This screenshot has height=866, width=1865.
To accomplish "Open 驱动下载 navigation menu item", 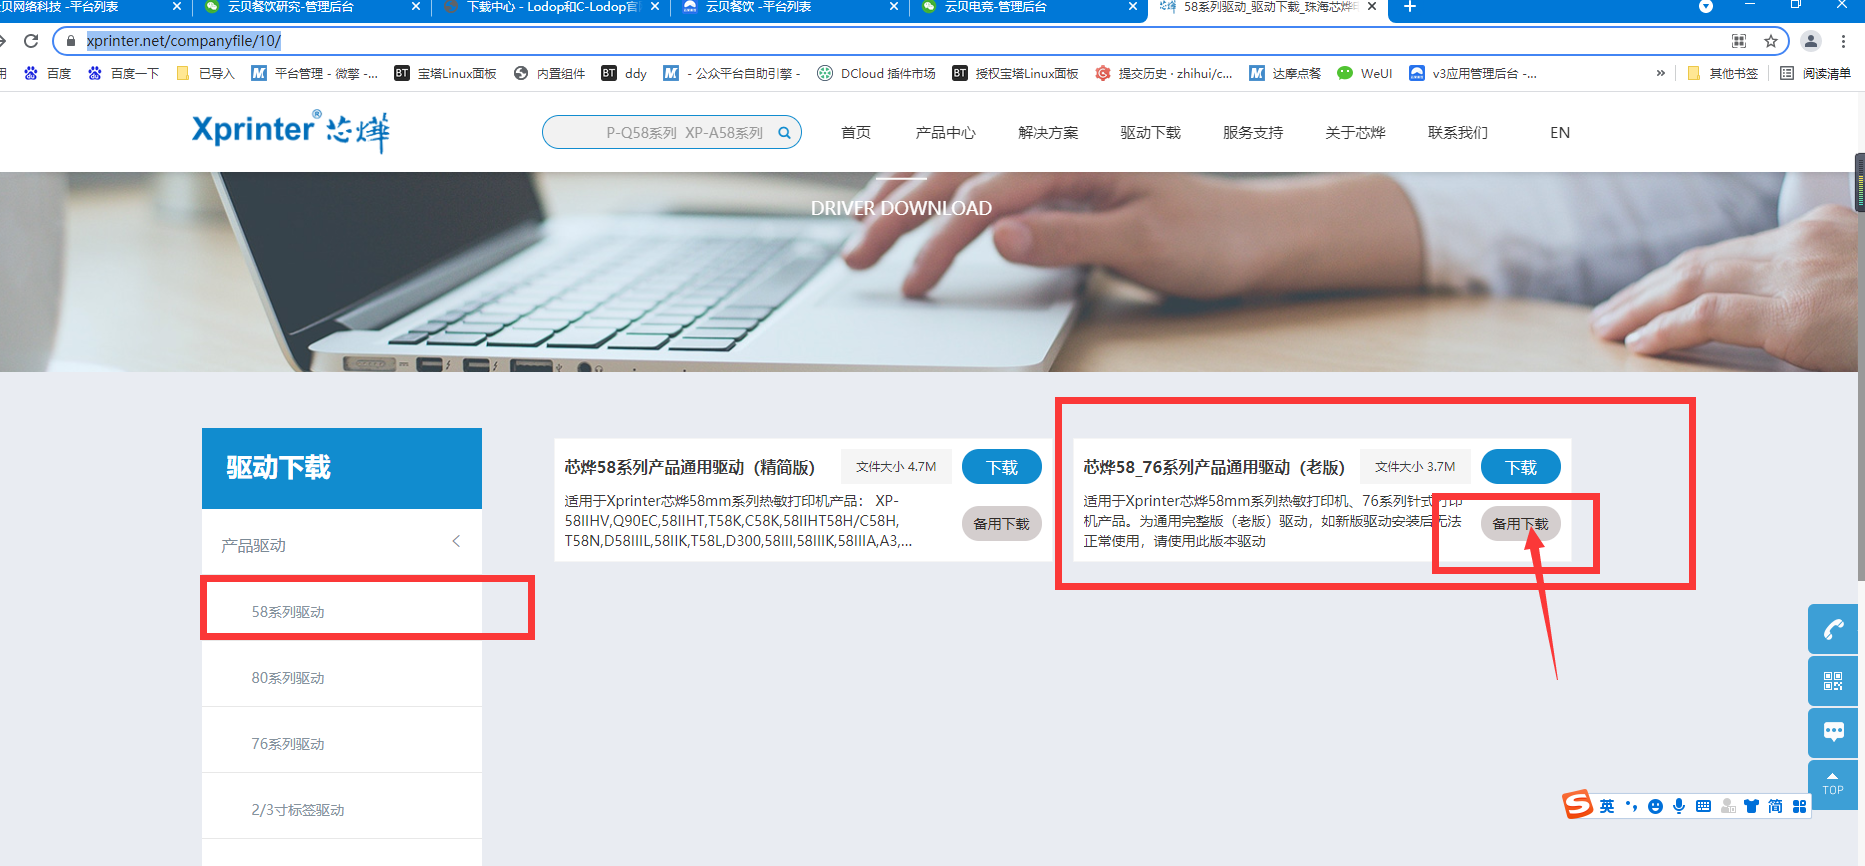I will pyautogui.click(x=1150, y=133).
